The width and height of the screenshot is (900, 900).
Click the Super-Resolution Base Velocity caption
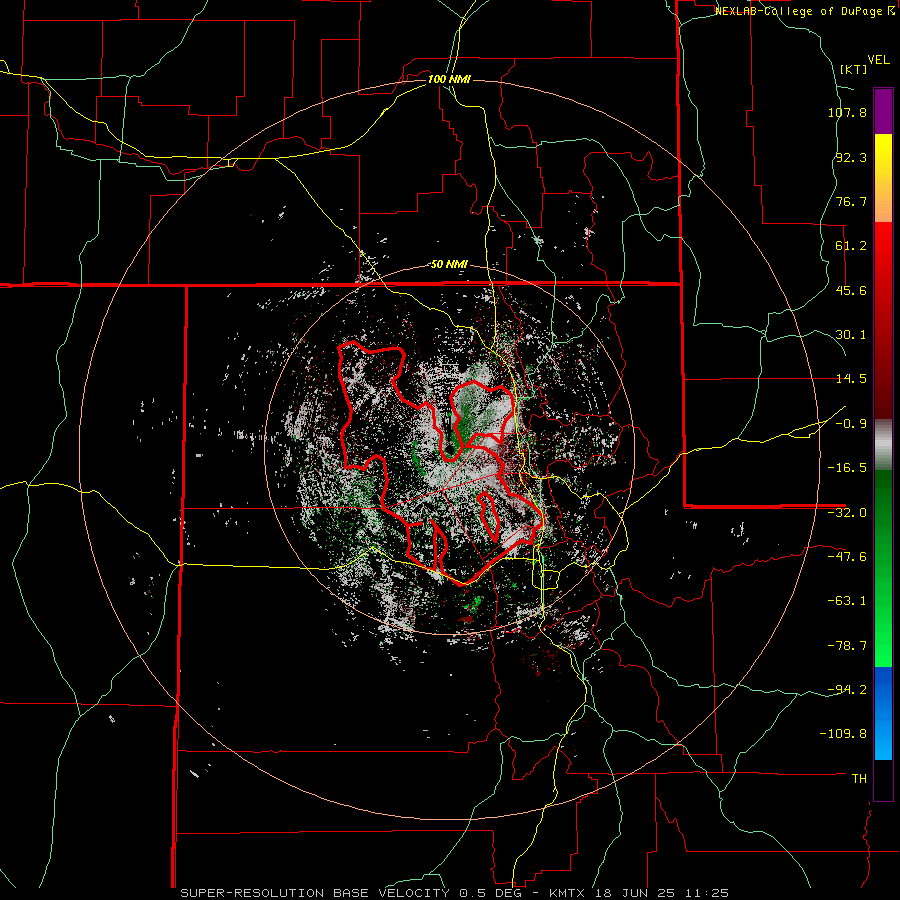455,893
